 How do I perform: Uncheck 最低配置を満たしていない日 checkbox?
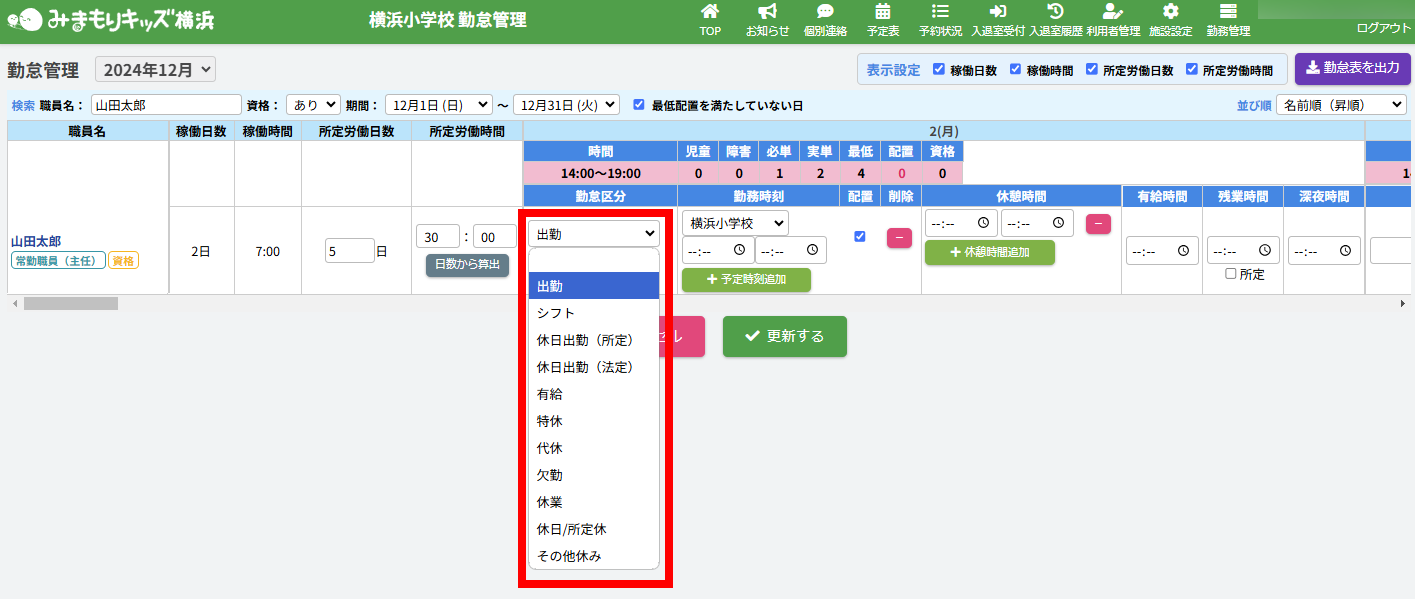[639, 105]
